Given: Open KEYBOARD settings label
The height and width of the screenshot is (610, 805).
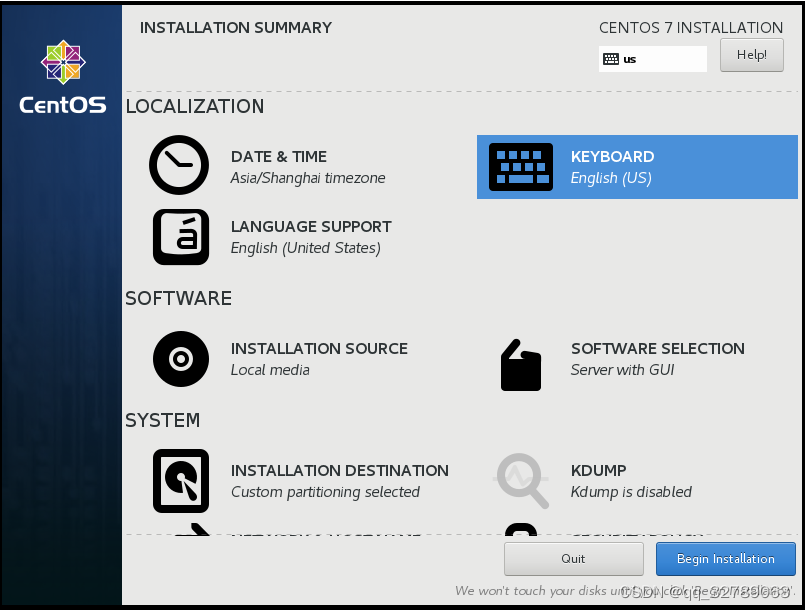Looking at the screenshot, I should 612,157.
